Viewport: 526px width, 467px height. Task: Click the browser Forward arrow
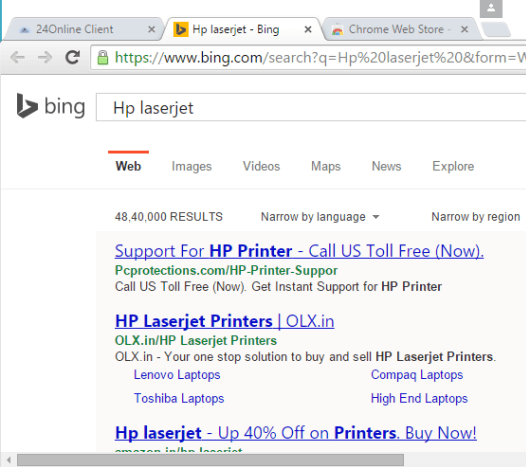(x=45, y=57)
